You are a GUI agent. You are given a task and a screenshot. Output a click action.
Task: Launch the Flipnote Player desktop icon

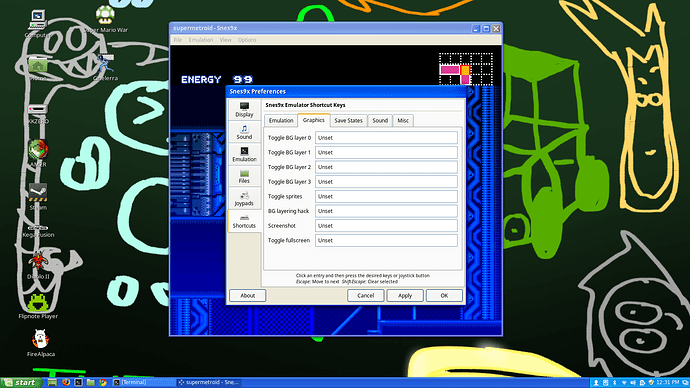(38, 306)
